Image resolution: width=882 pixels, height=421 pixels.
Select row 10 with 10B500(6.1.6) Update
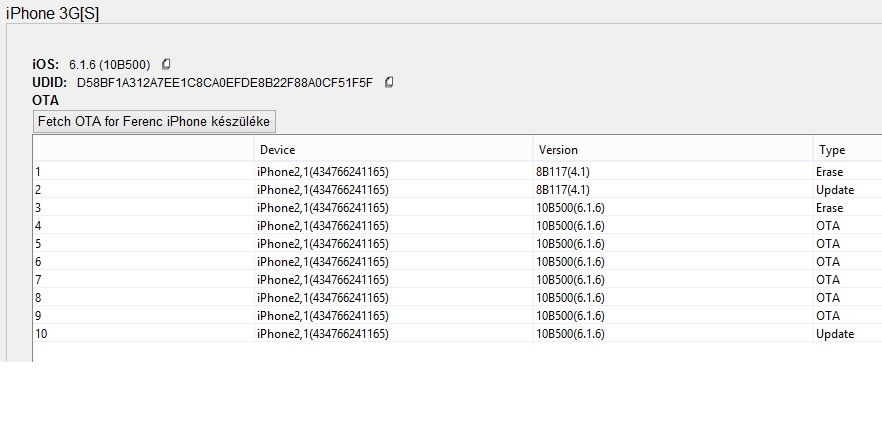[457, 334]
